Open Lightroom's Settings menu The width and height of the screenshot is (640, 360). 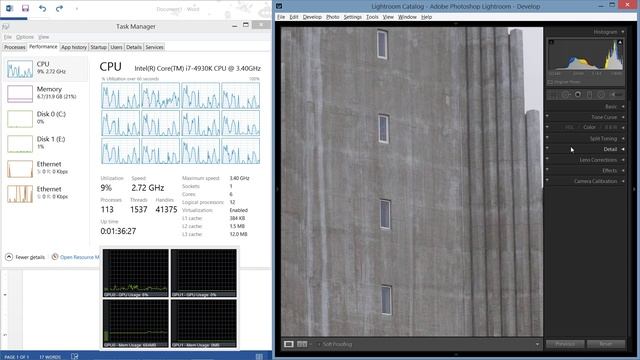(353, 17)
